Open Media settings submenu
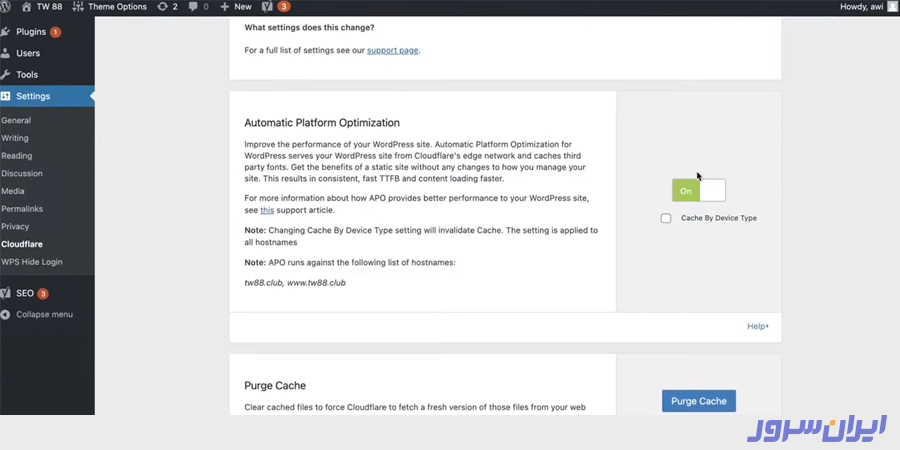 point(13,191)
